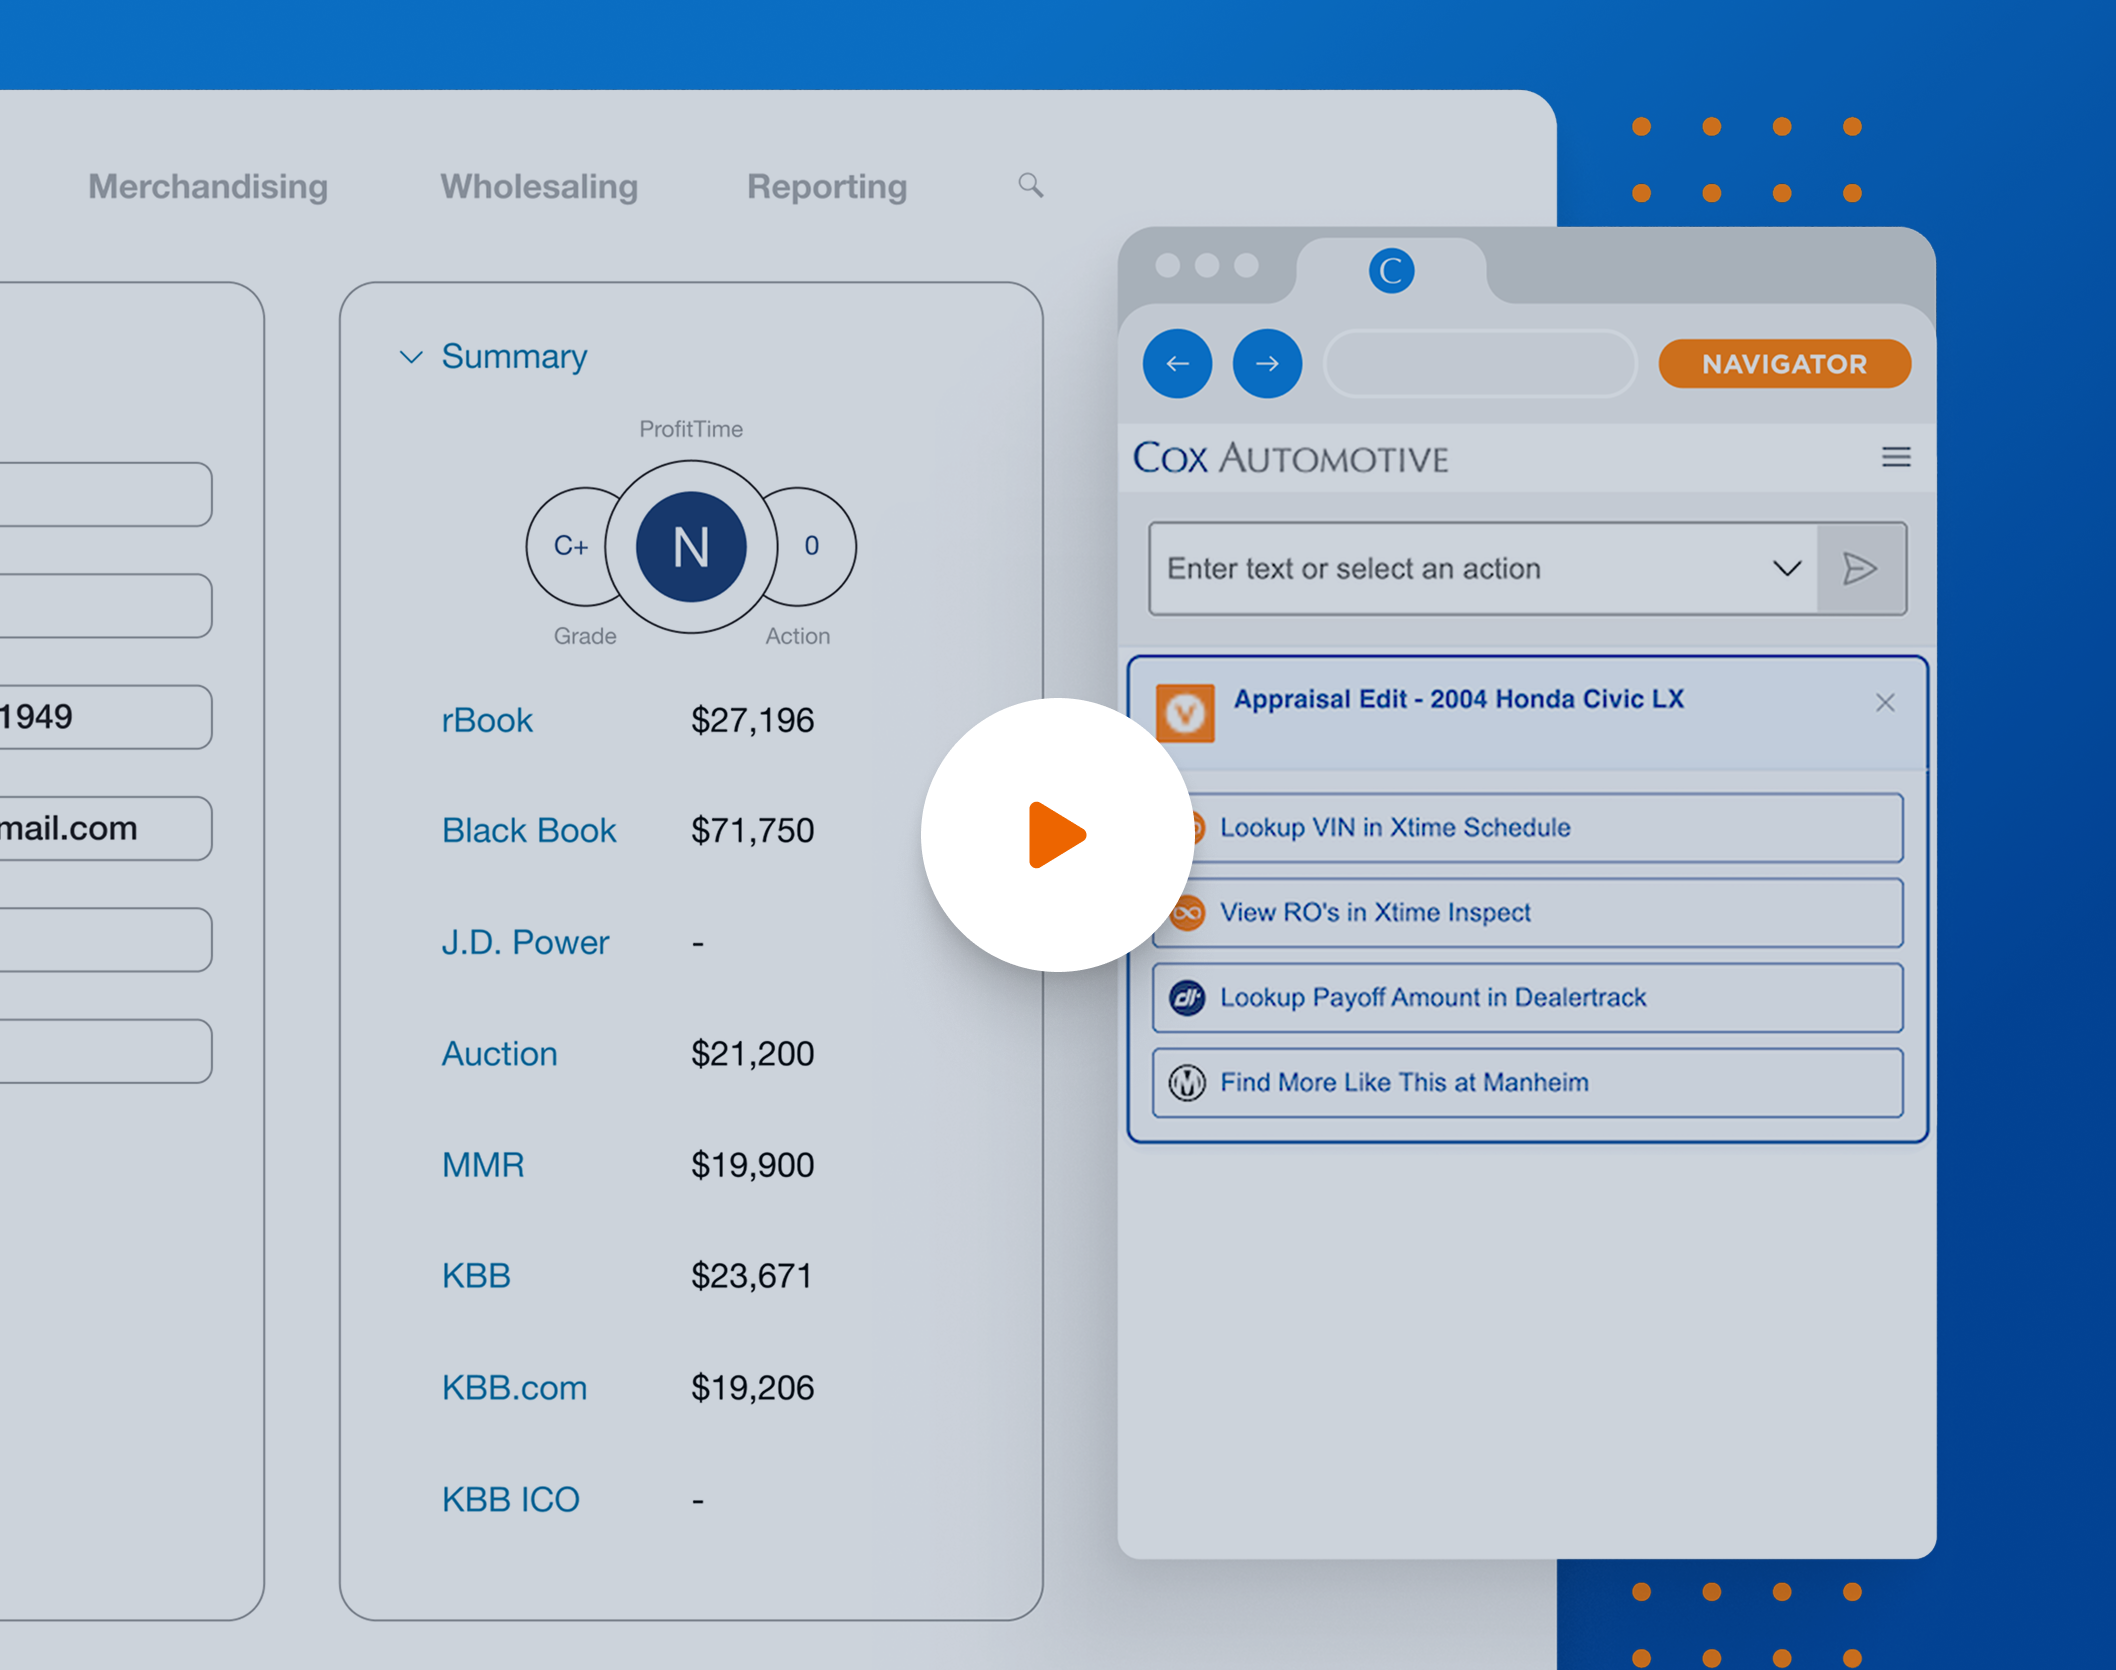Click the send arrow icon
Viewport: 2116px width, 1670px height.
1860,568
